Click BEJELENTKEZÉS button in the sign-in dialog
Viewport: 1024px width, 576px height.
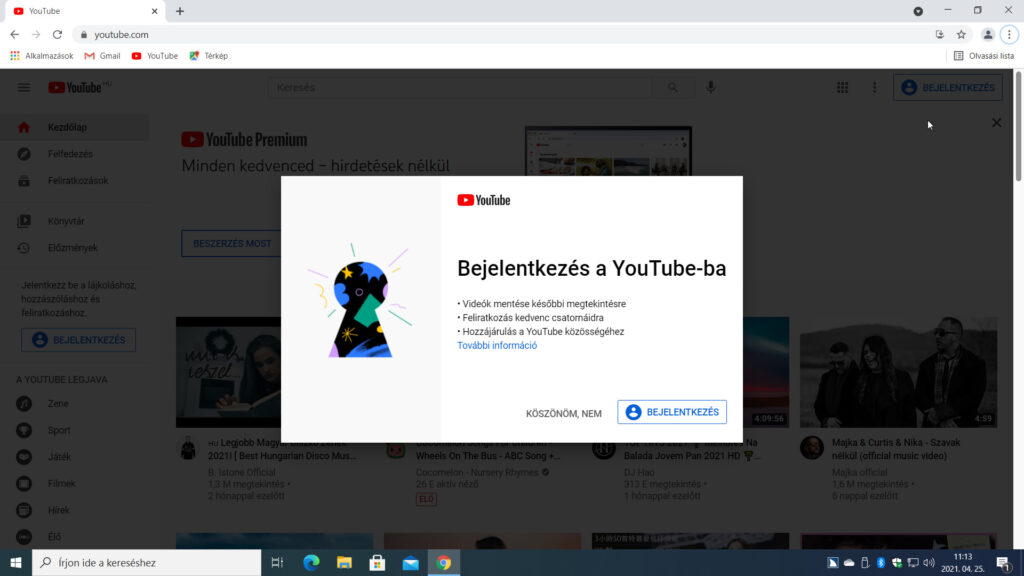click(x=671, y=412)
